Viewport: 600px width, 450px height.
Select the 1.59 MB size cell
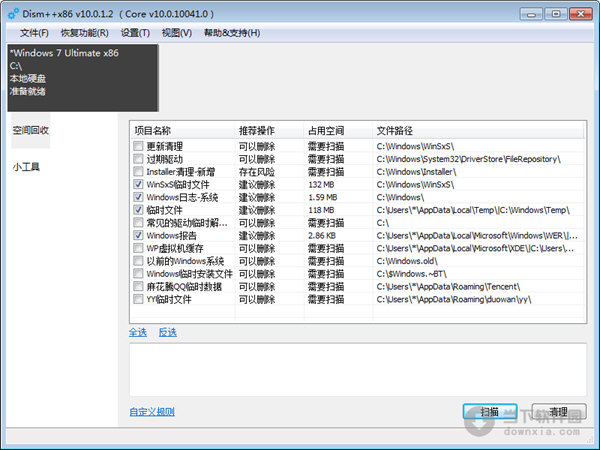coord(323,197)
